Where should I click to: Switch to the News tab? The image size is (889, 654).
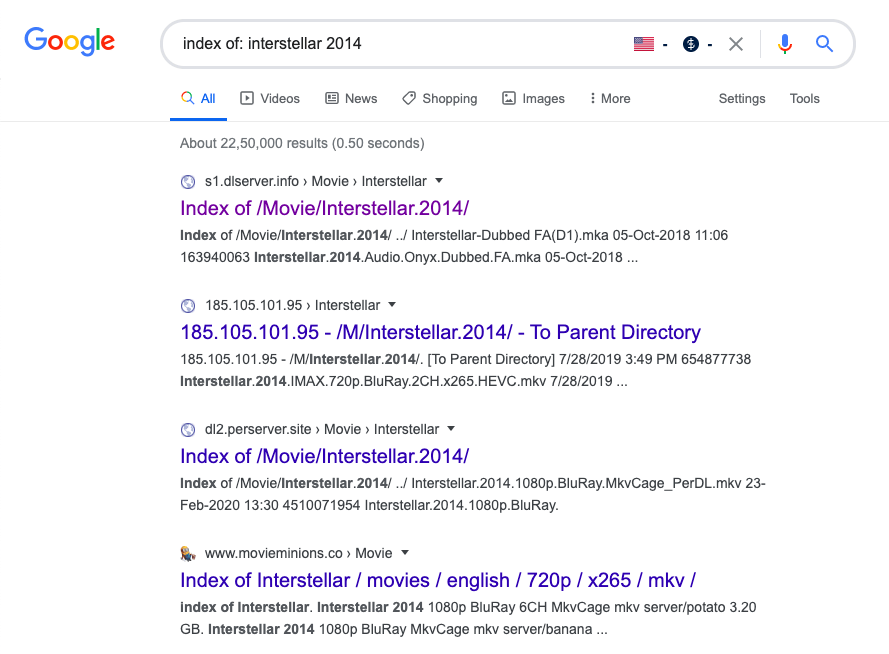(351, 99)
